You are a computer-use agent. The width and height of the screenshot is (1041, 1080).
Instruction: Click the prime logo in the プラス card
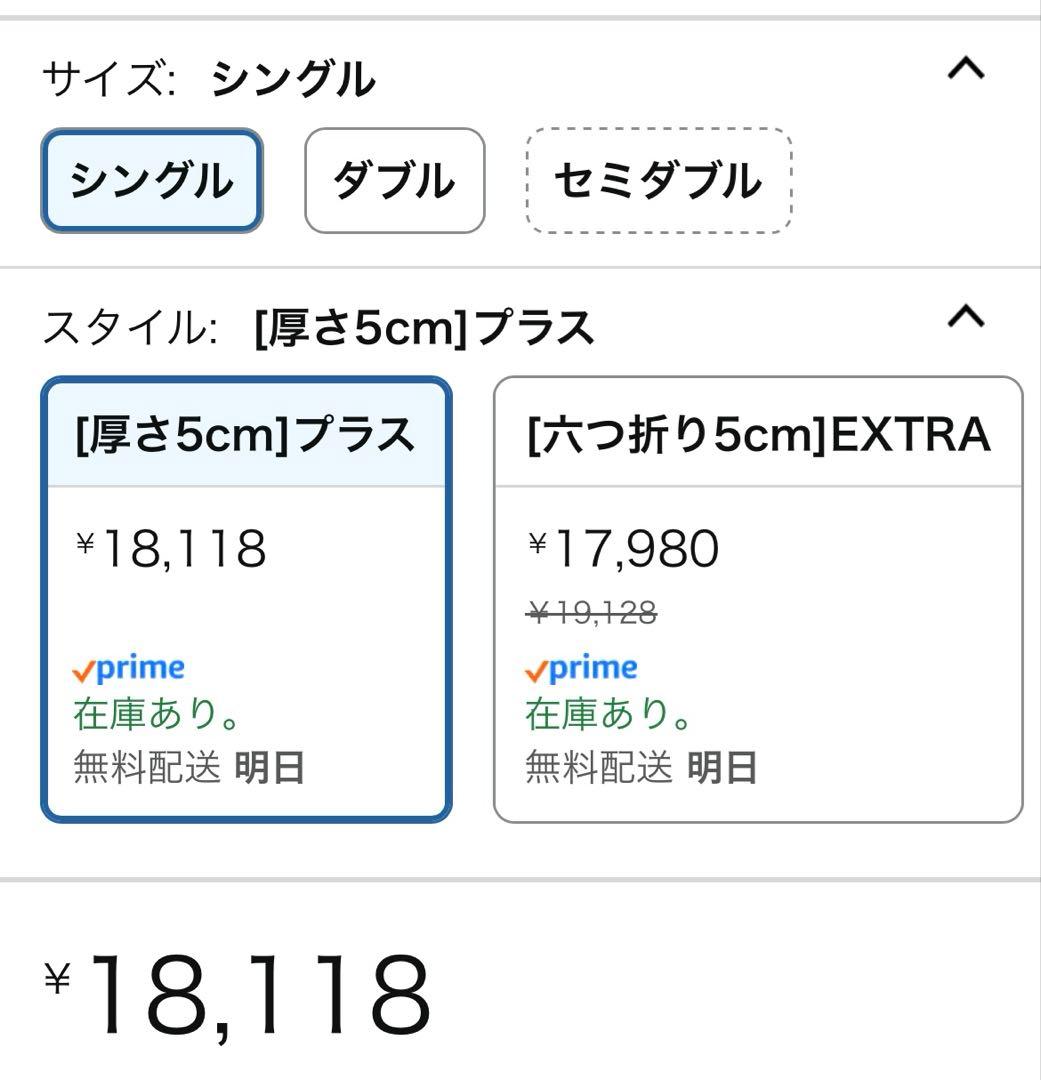click(x=129, y=669)
